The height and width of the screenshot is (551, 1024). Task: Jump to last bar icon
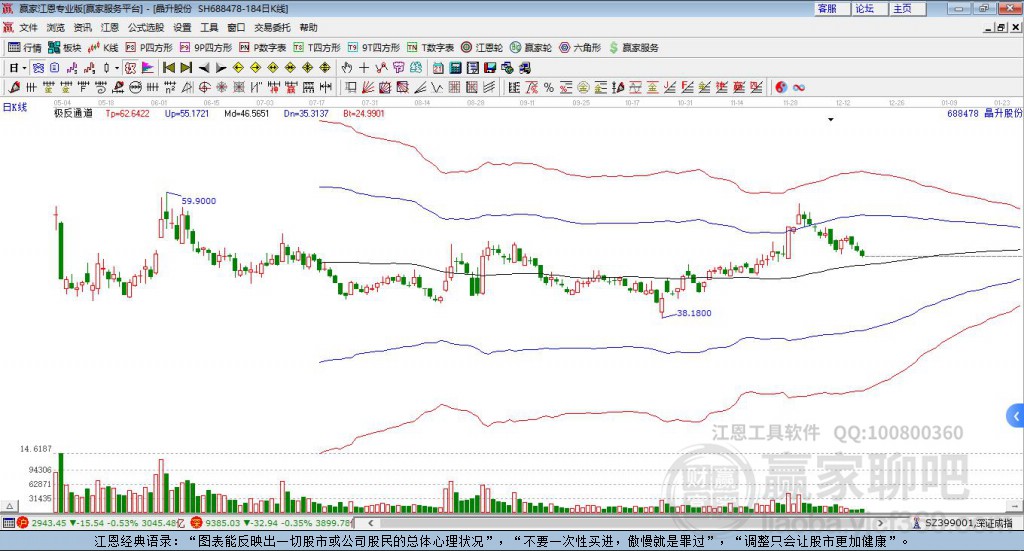[186, 68]
